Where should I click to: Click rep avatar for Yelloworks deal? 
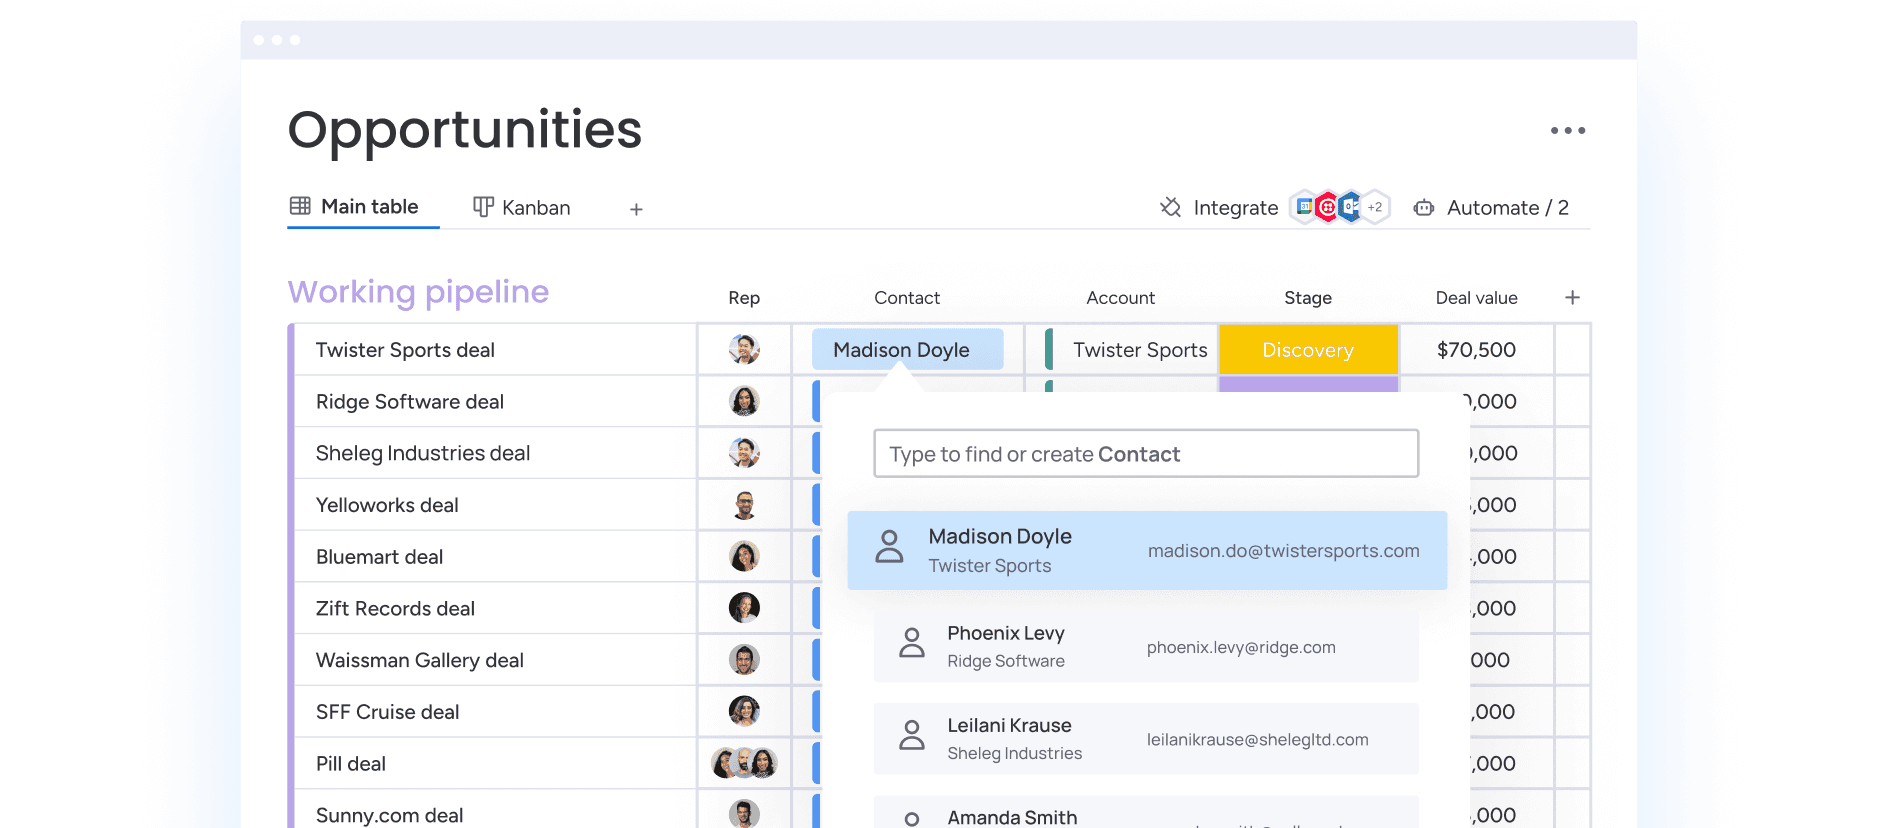744,505
